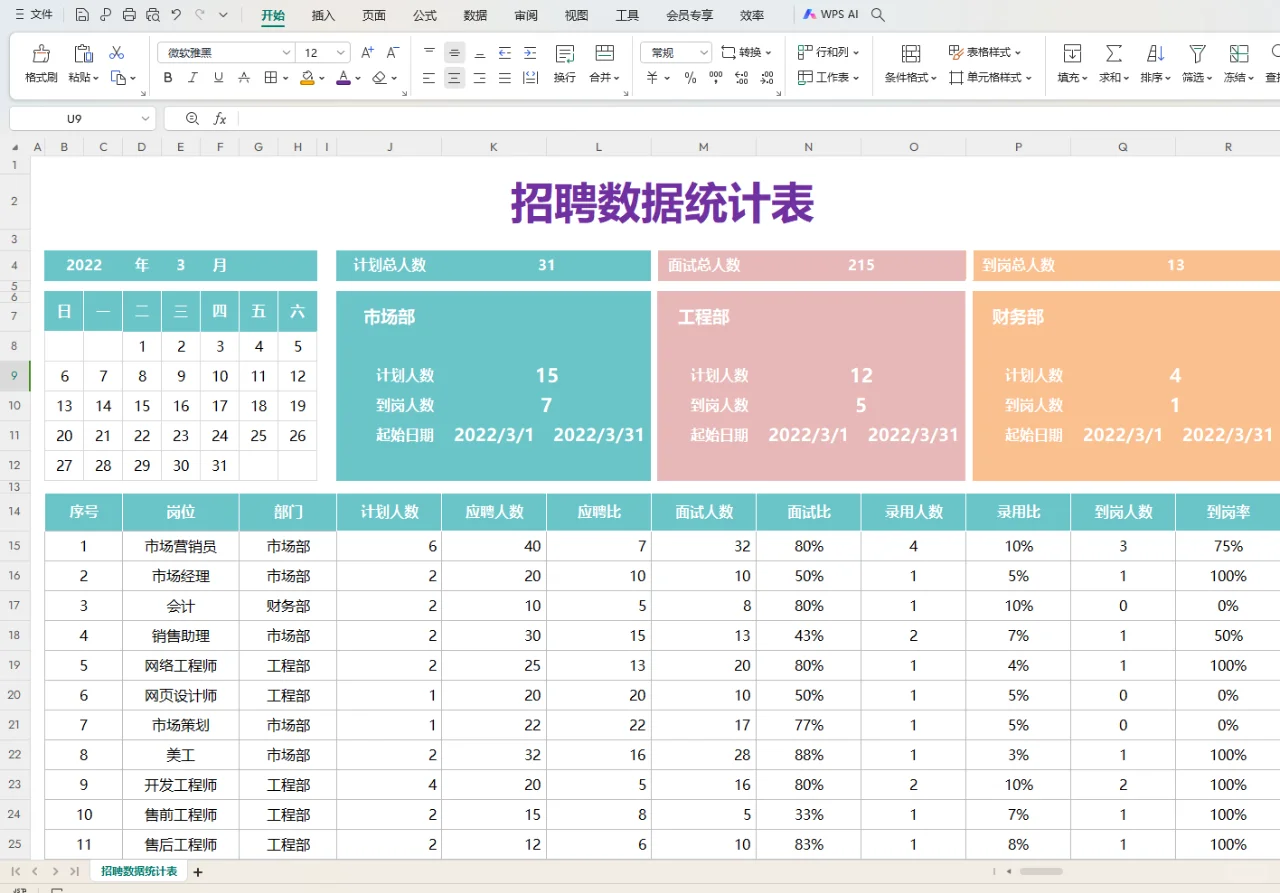Toggle align right
Viewport: 1280px width, 893px height.
[480, 78]
